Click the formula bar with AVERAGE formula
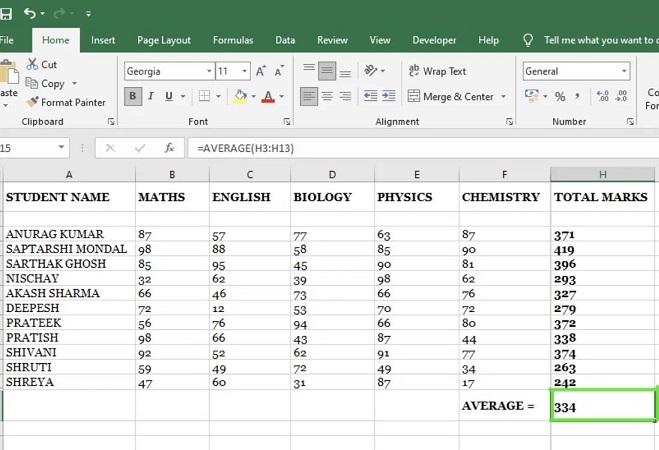 click(423, 148)
